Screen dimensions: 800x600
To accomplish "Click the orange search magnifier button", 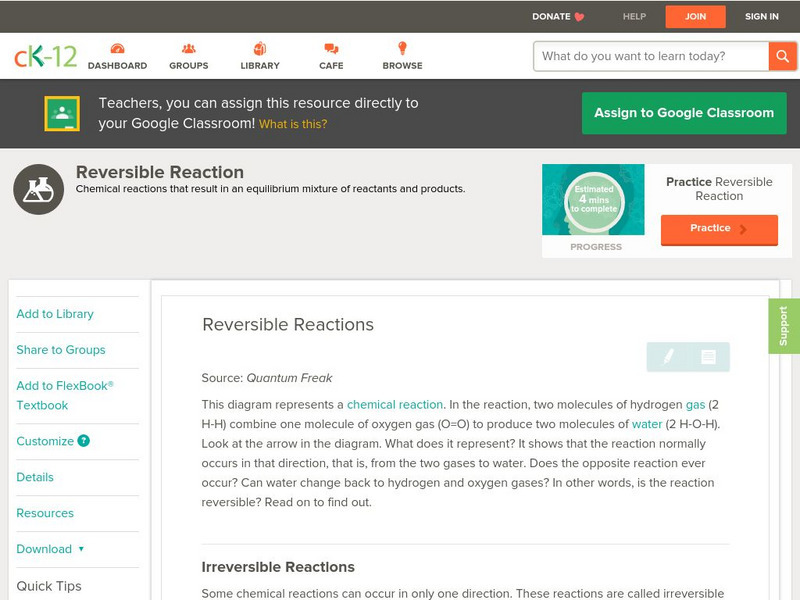I will (782, 56).
